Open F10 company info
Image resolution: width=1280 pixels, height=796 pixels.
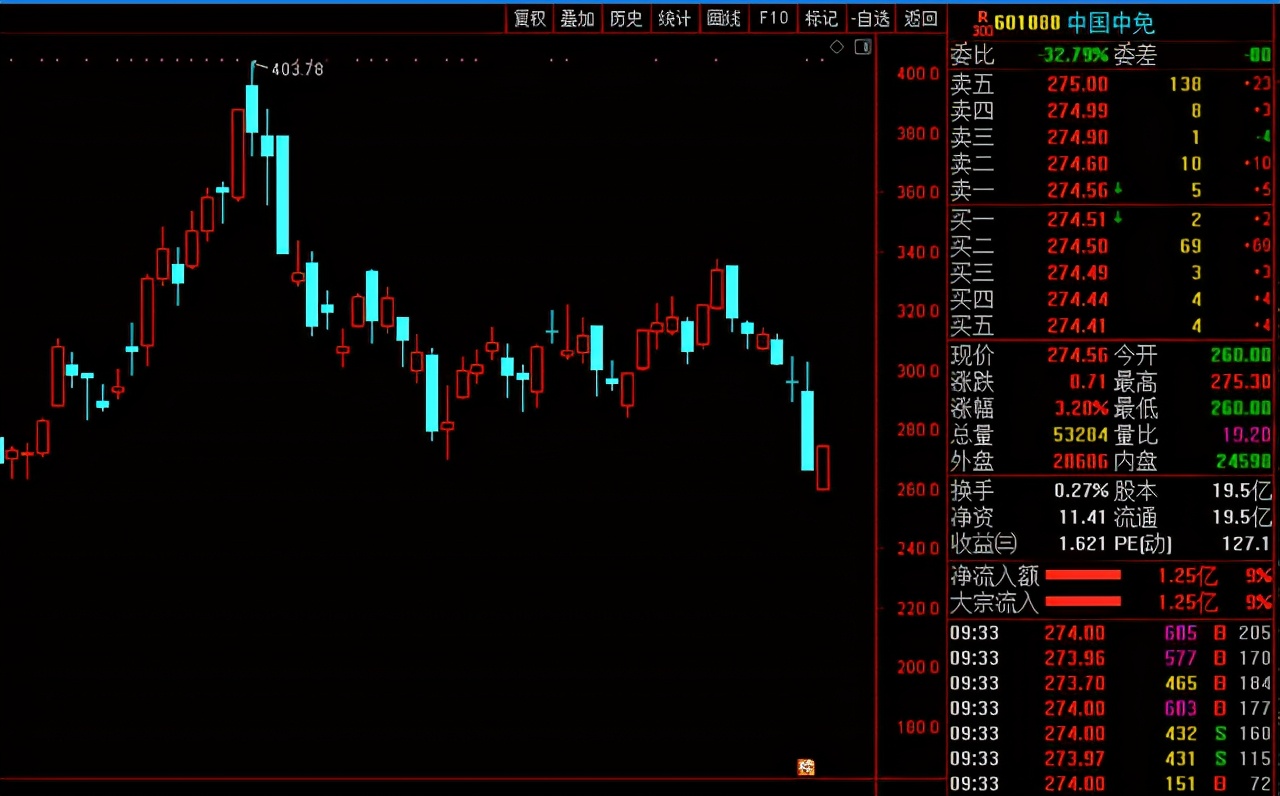773,19
